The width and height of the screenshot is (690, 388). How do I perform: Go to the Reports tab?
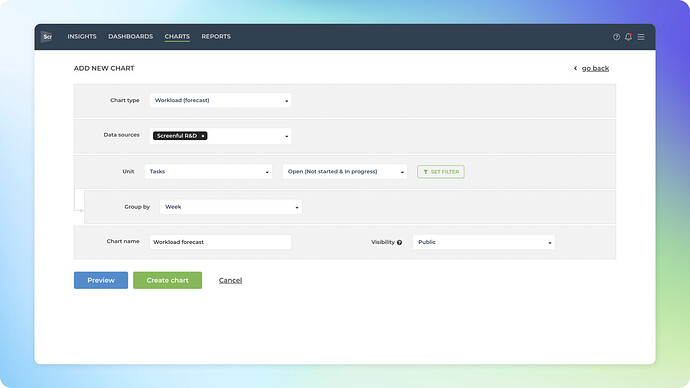point(216,37)
